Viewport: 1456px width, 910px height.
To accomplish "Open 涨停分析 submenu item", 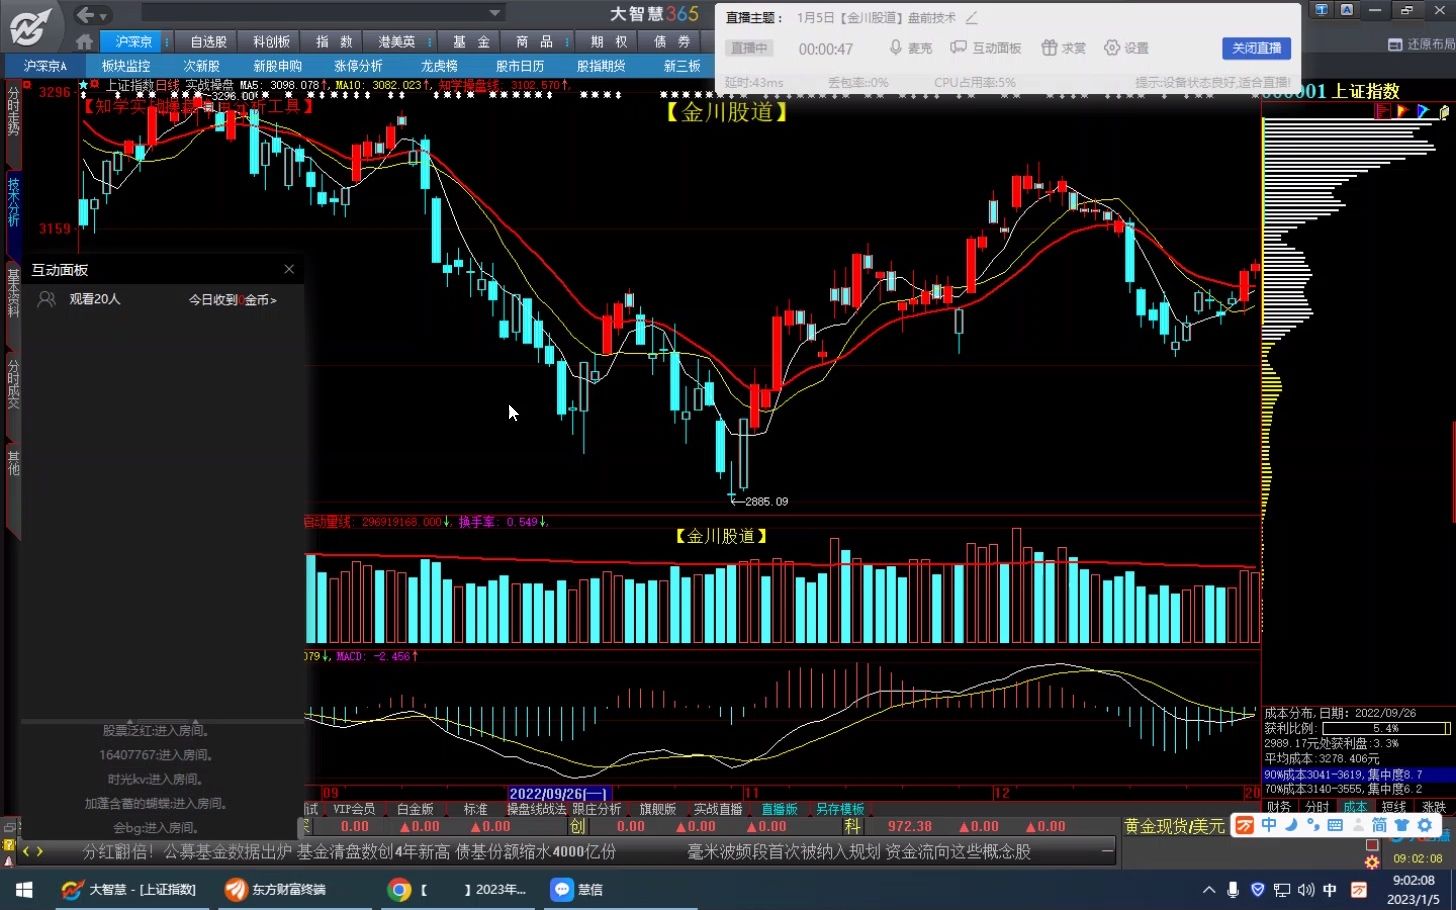I will 358,66.
